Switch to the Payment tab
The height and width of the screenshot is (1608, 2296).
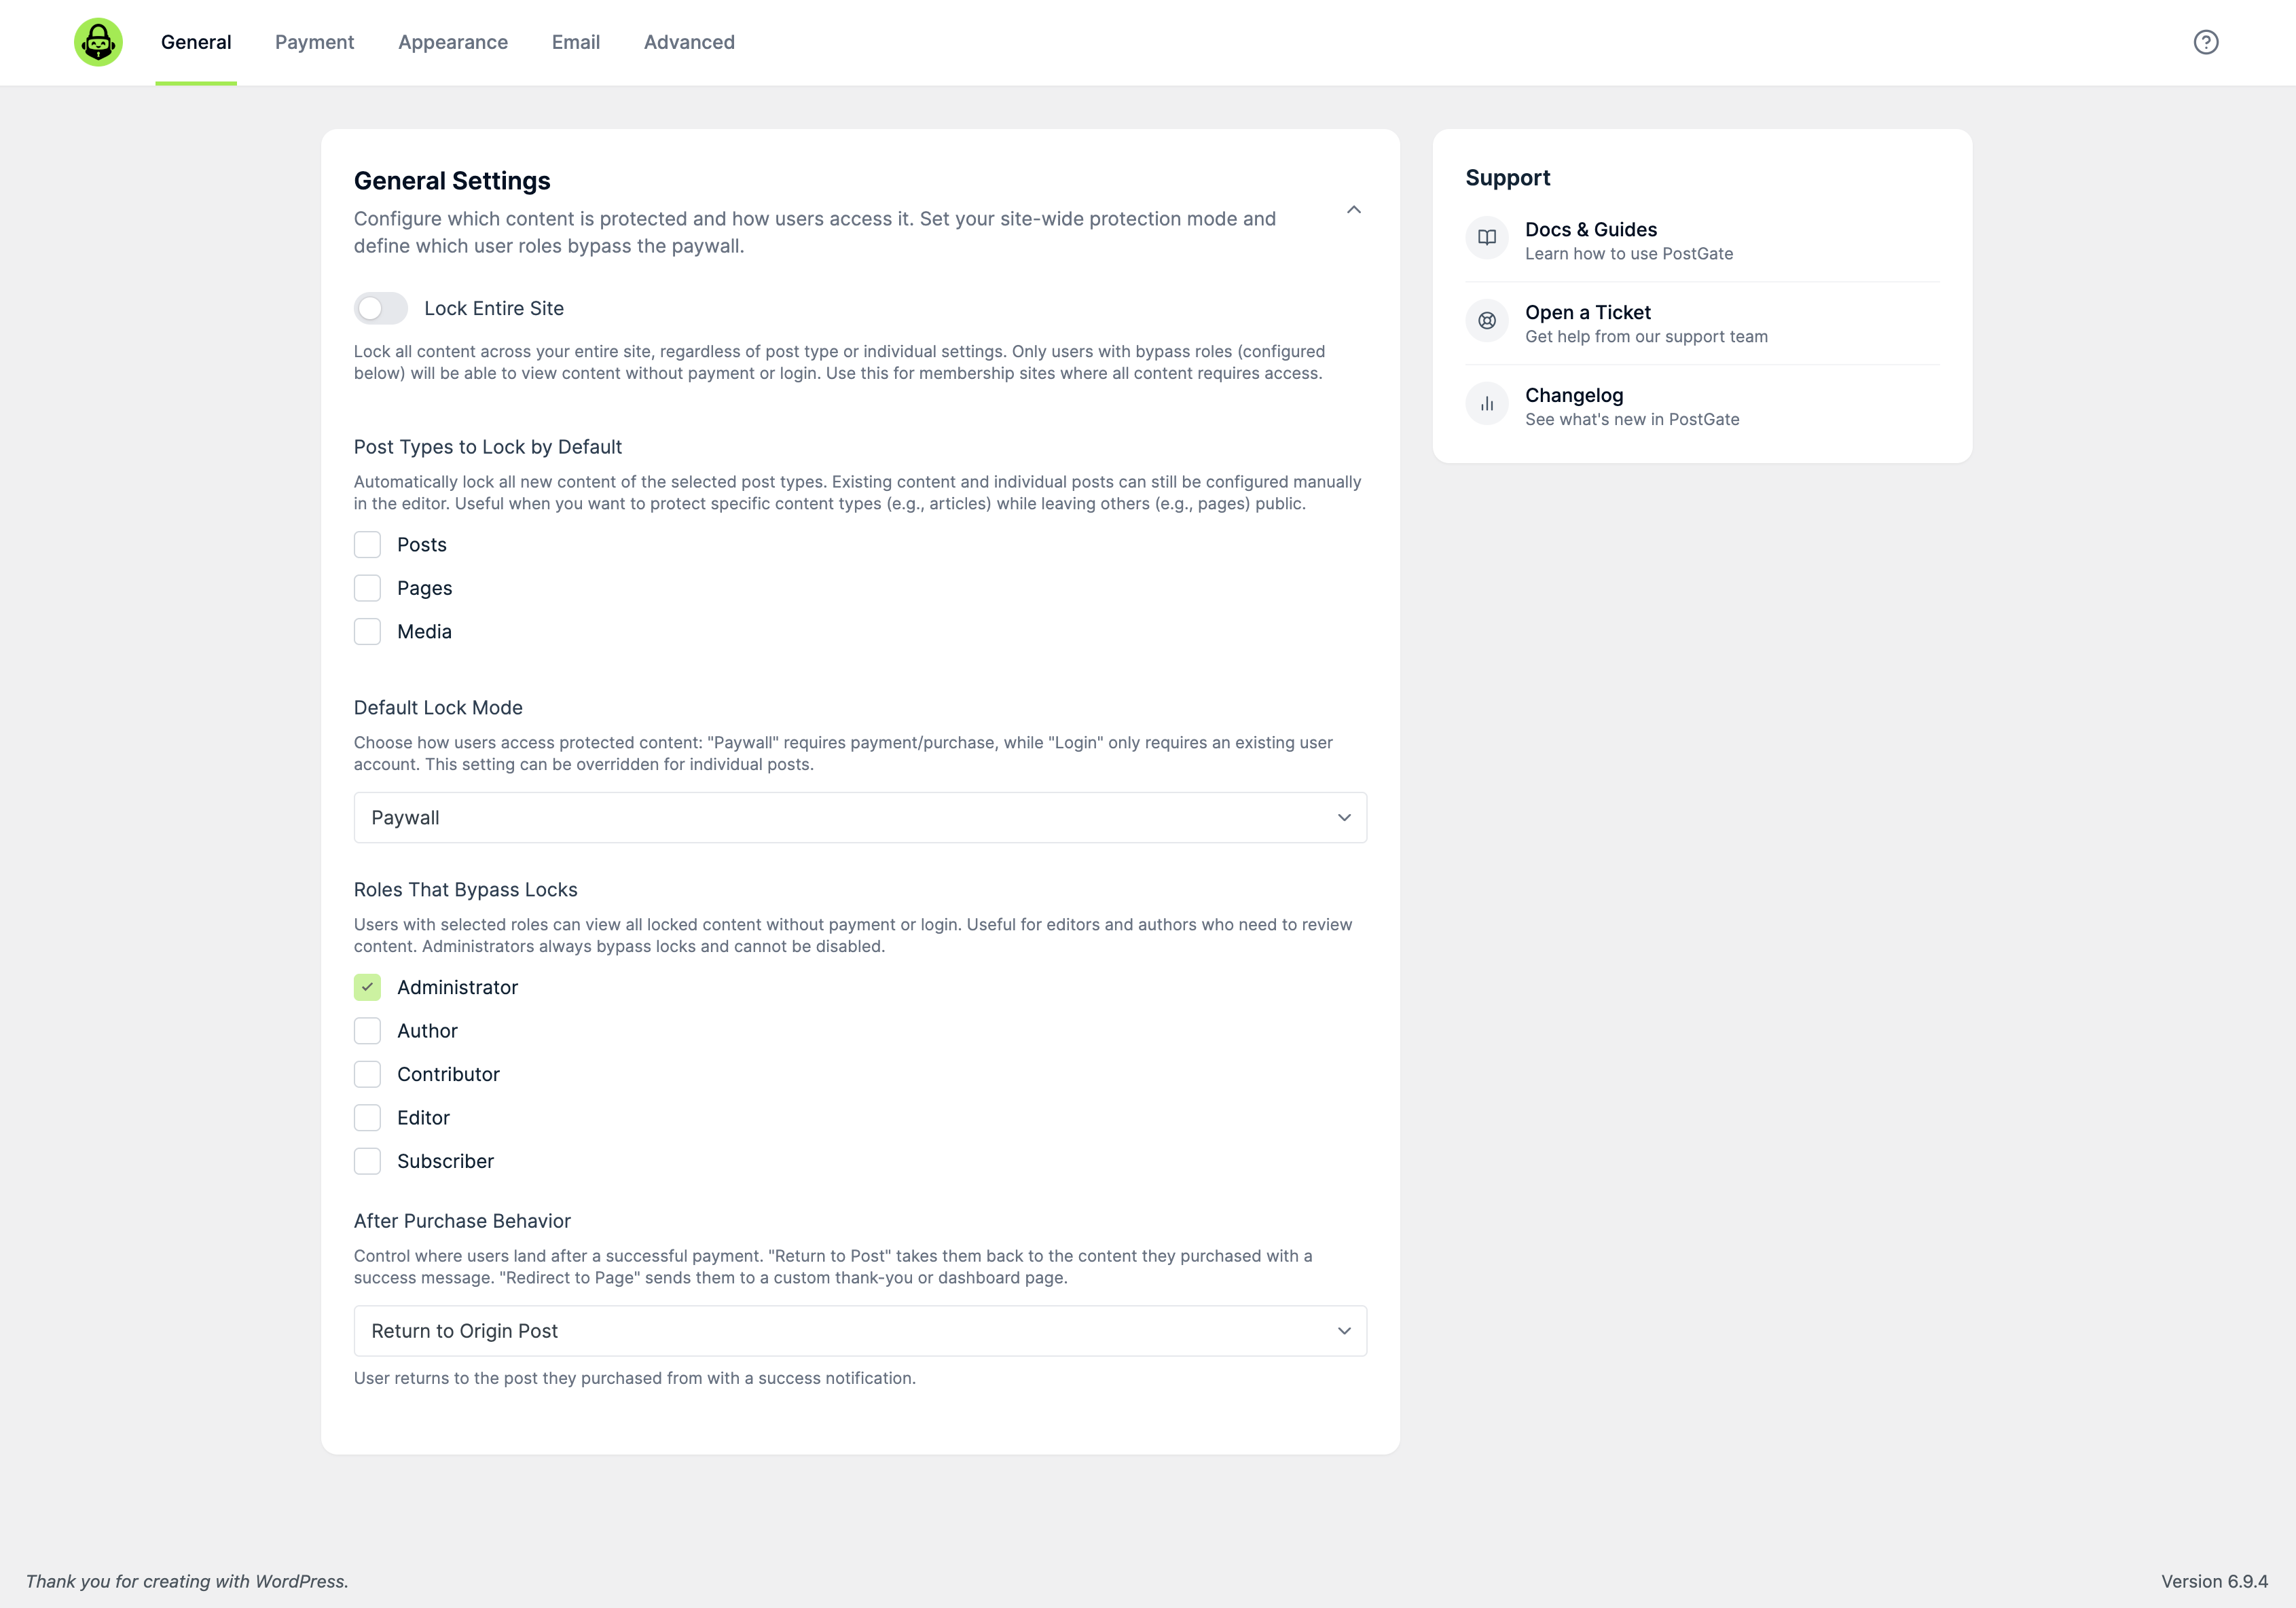point(314,42)
